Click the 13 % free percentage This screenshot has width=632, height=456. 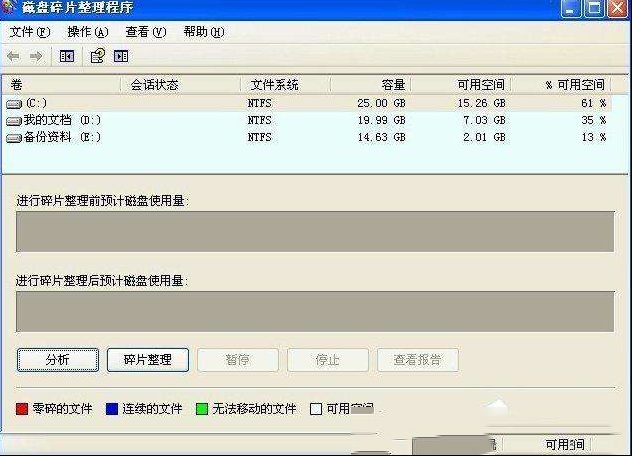(593, 137)
